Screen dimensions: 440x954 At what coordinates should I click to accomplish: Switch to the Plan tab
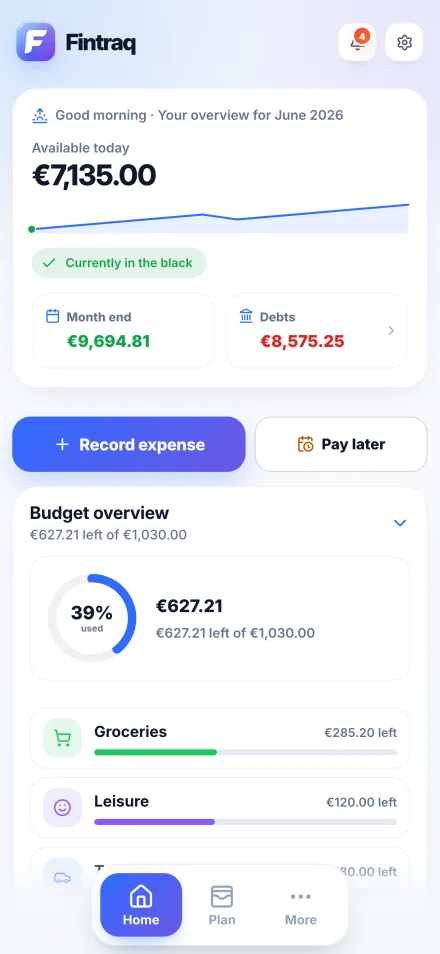(222, 905)
